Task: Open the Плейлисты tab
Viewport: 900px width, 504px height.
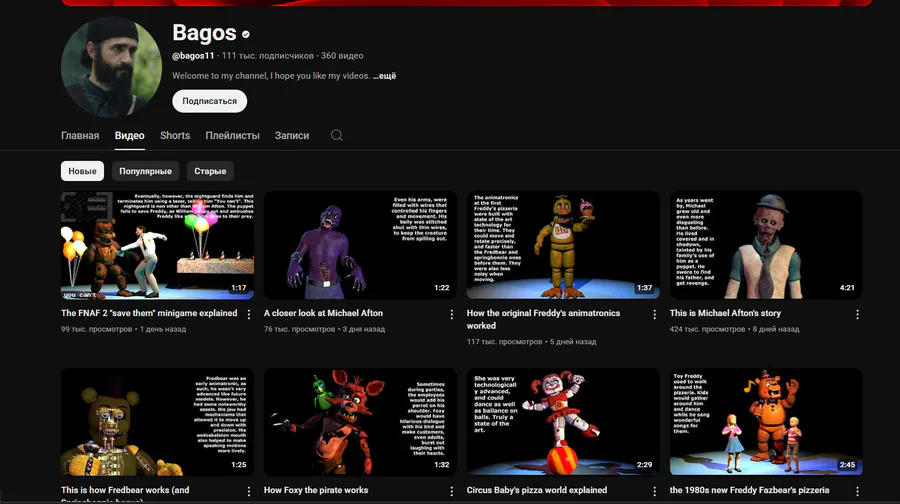Action: pyautogui.click(x=232, y=135)
